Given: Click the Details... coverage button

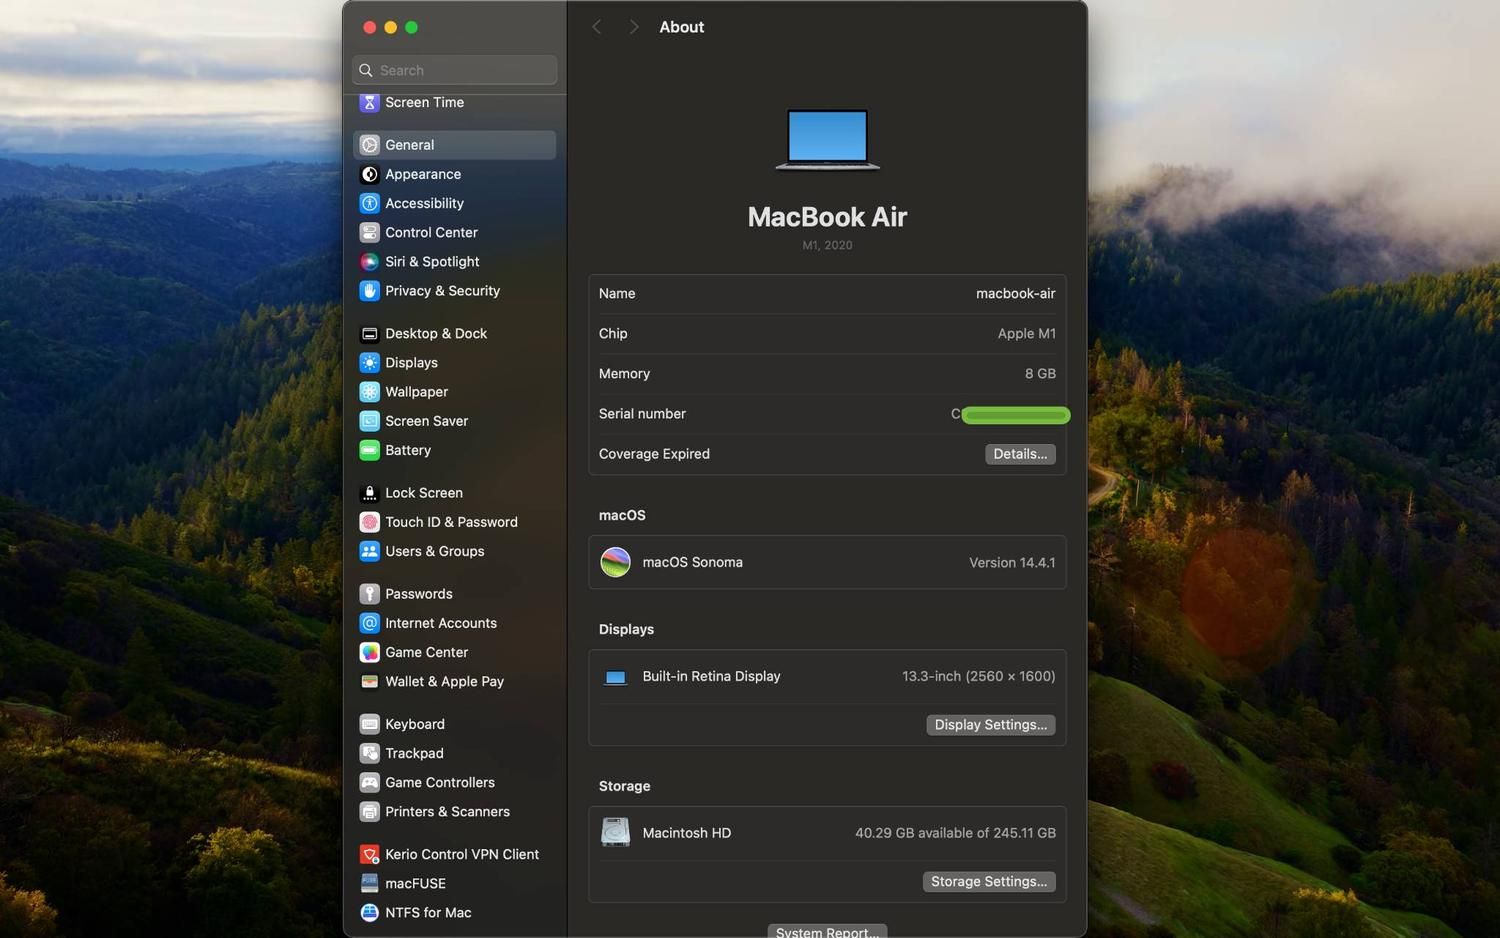Looking at the screenshot, I should click(x=1020, y=454).
